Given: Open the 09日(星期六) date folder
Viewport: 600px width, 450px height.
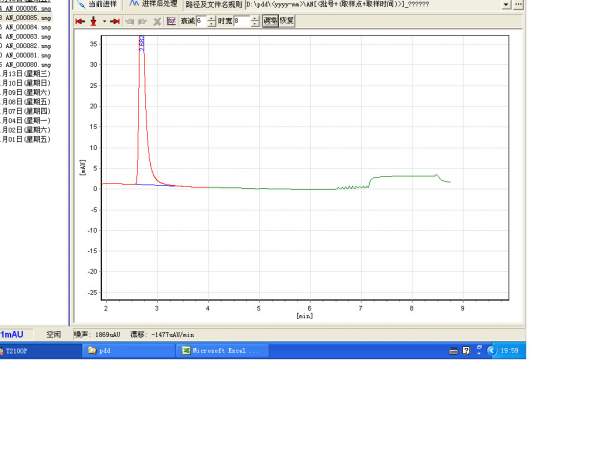Looking at the screenshot, I should tap(26, 92).
